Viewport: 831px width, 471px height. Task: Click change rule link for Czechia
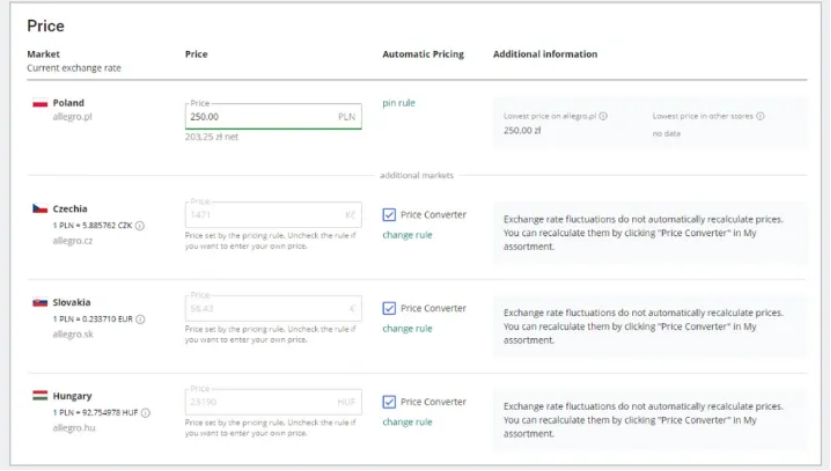[x=407, y=235]
